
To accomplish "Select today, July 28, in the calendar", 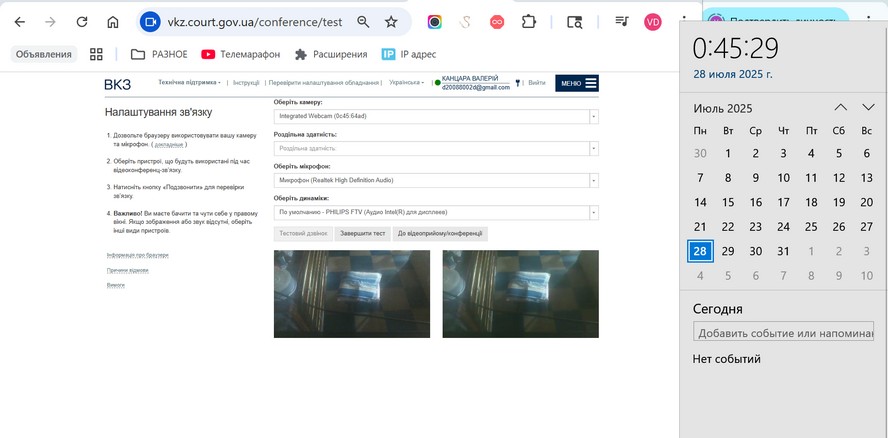I will click(x=700, y=251).
